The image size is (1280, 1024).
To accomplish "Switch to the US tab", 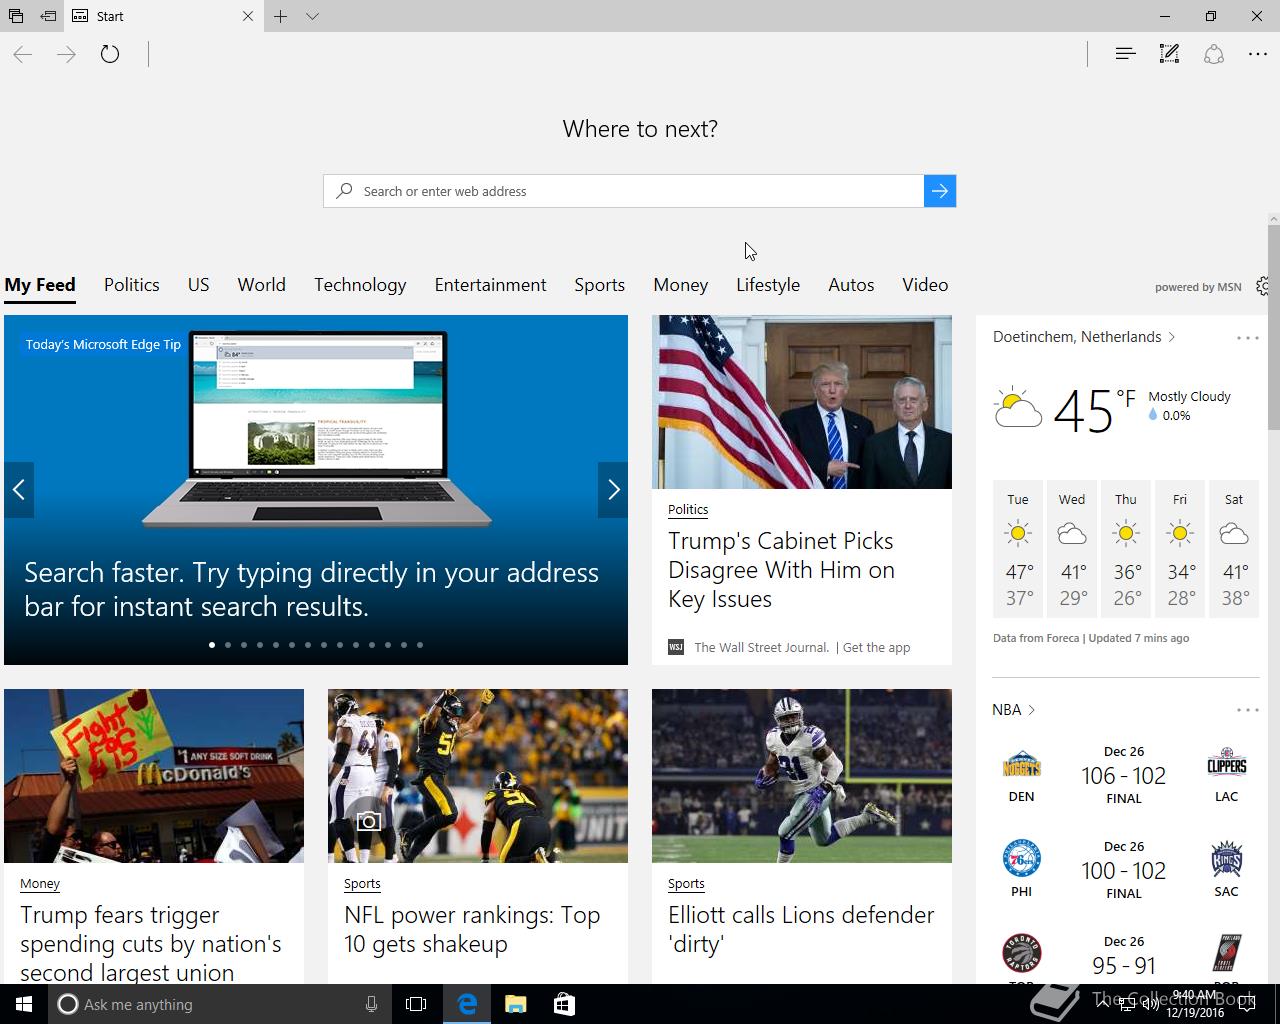I will 199,285.
